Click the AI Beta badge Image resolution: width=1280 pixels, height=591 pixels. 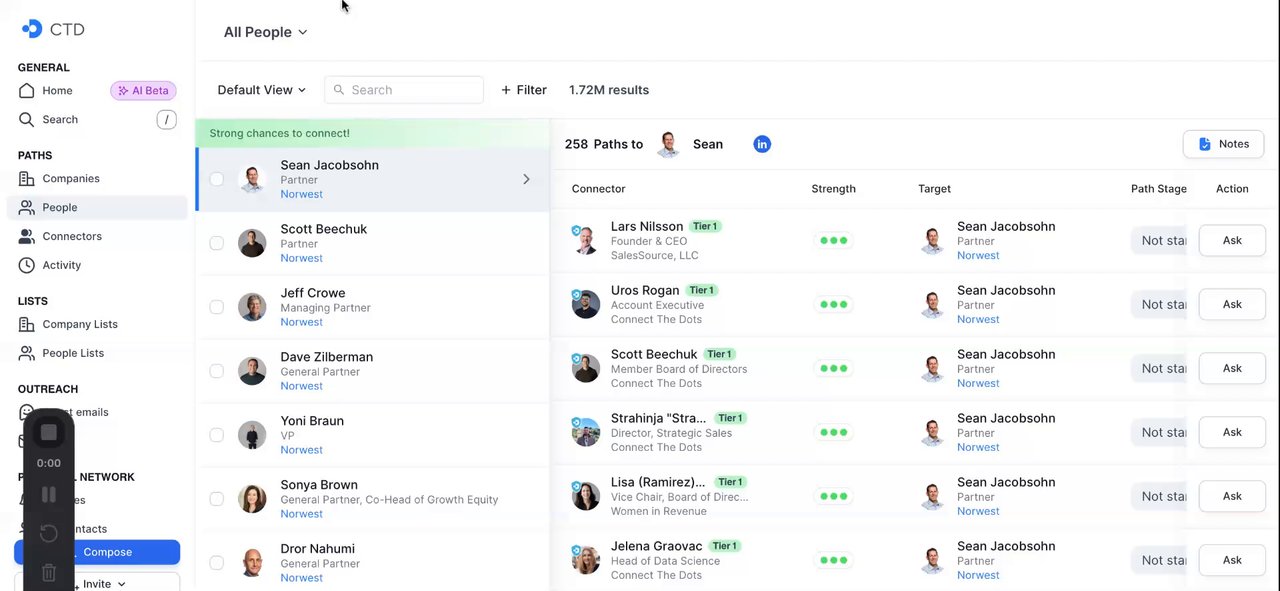tap(143, 90)
